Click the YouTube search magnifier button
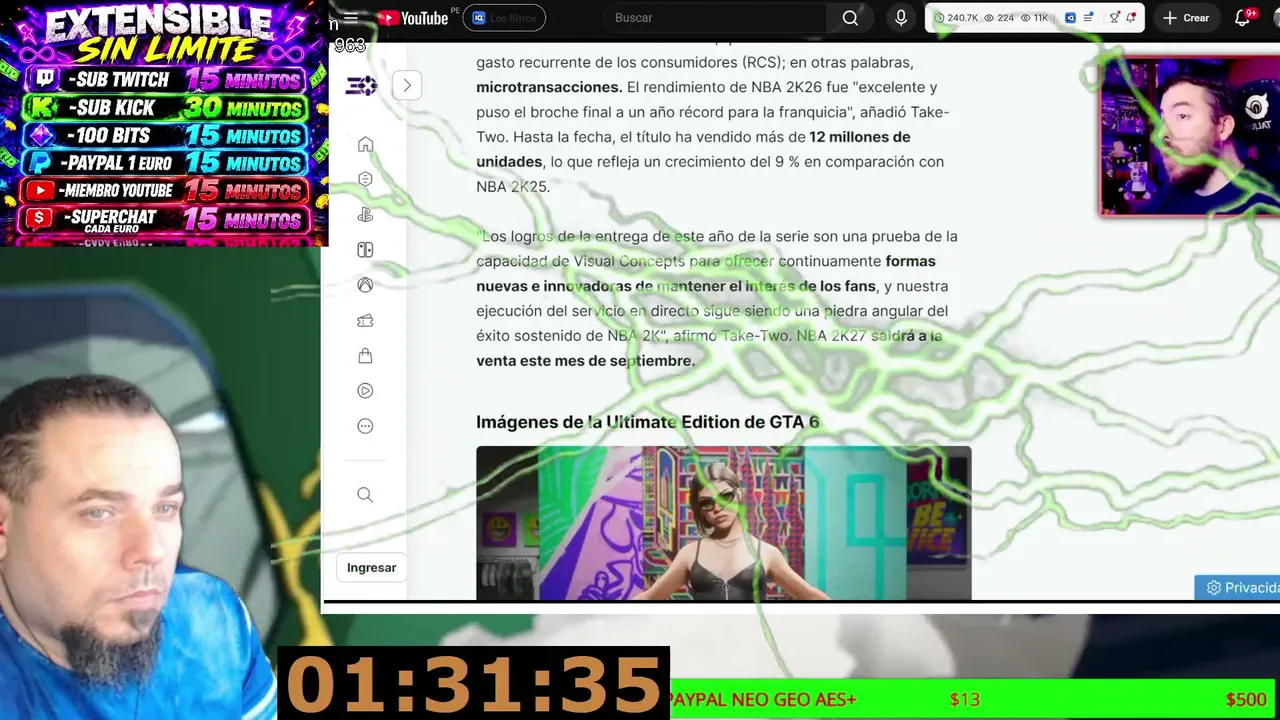The image size is (1280, 720). pyautogui.click(x=850, y=18)
